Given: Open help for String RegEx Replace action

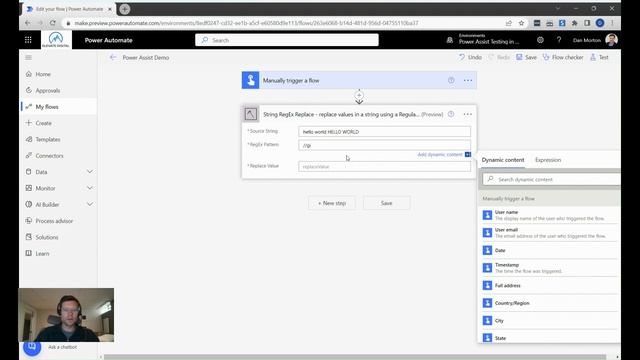Looking at the screenshot, I should (x=451, y=114).
